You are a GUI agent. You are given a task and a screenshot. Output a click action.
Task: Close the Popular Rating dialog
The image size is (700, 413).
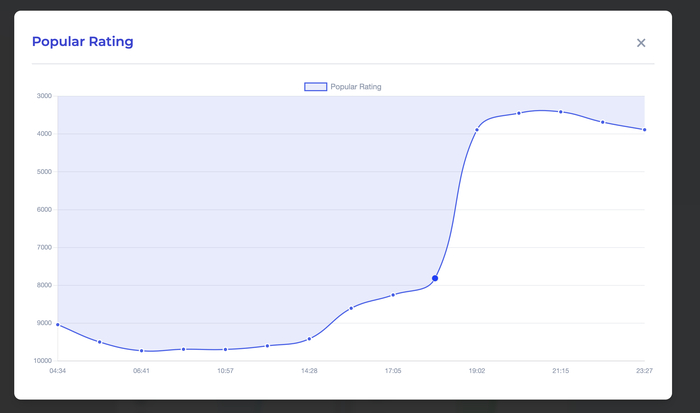click(641, 43)
